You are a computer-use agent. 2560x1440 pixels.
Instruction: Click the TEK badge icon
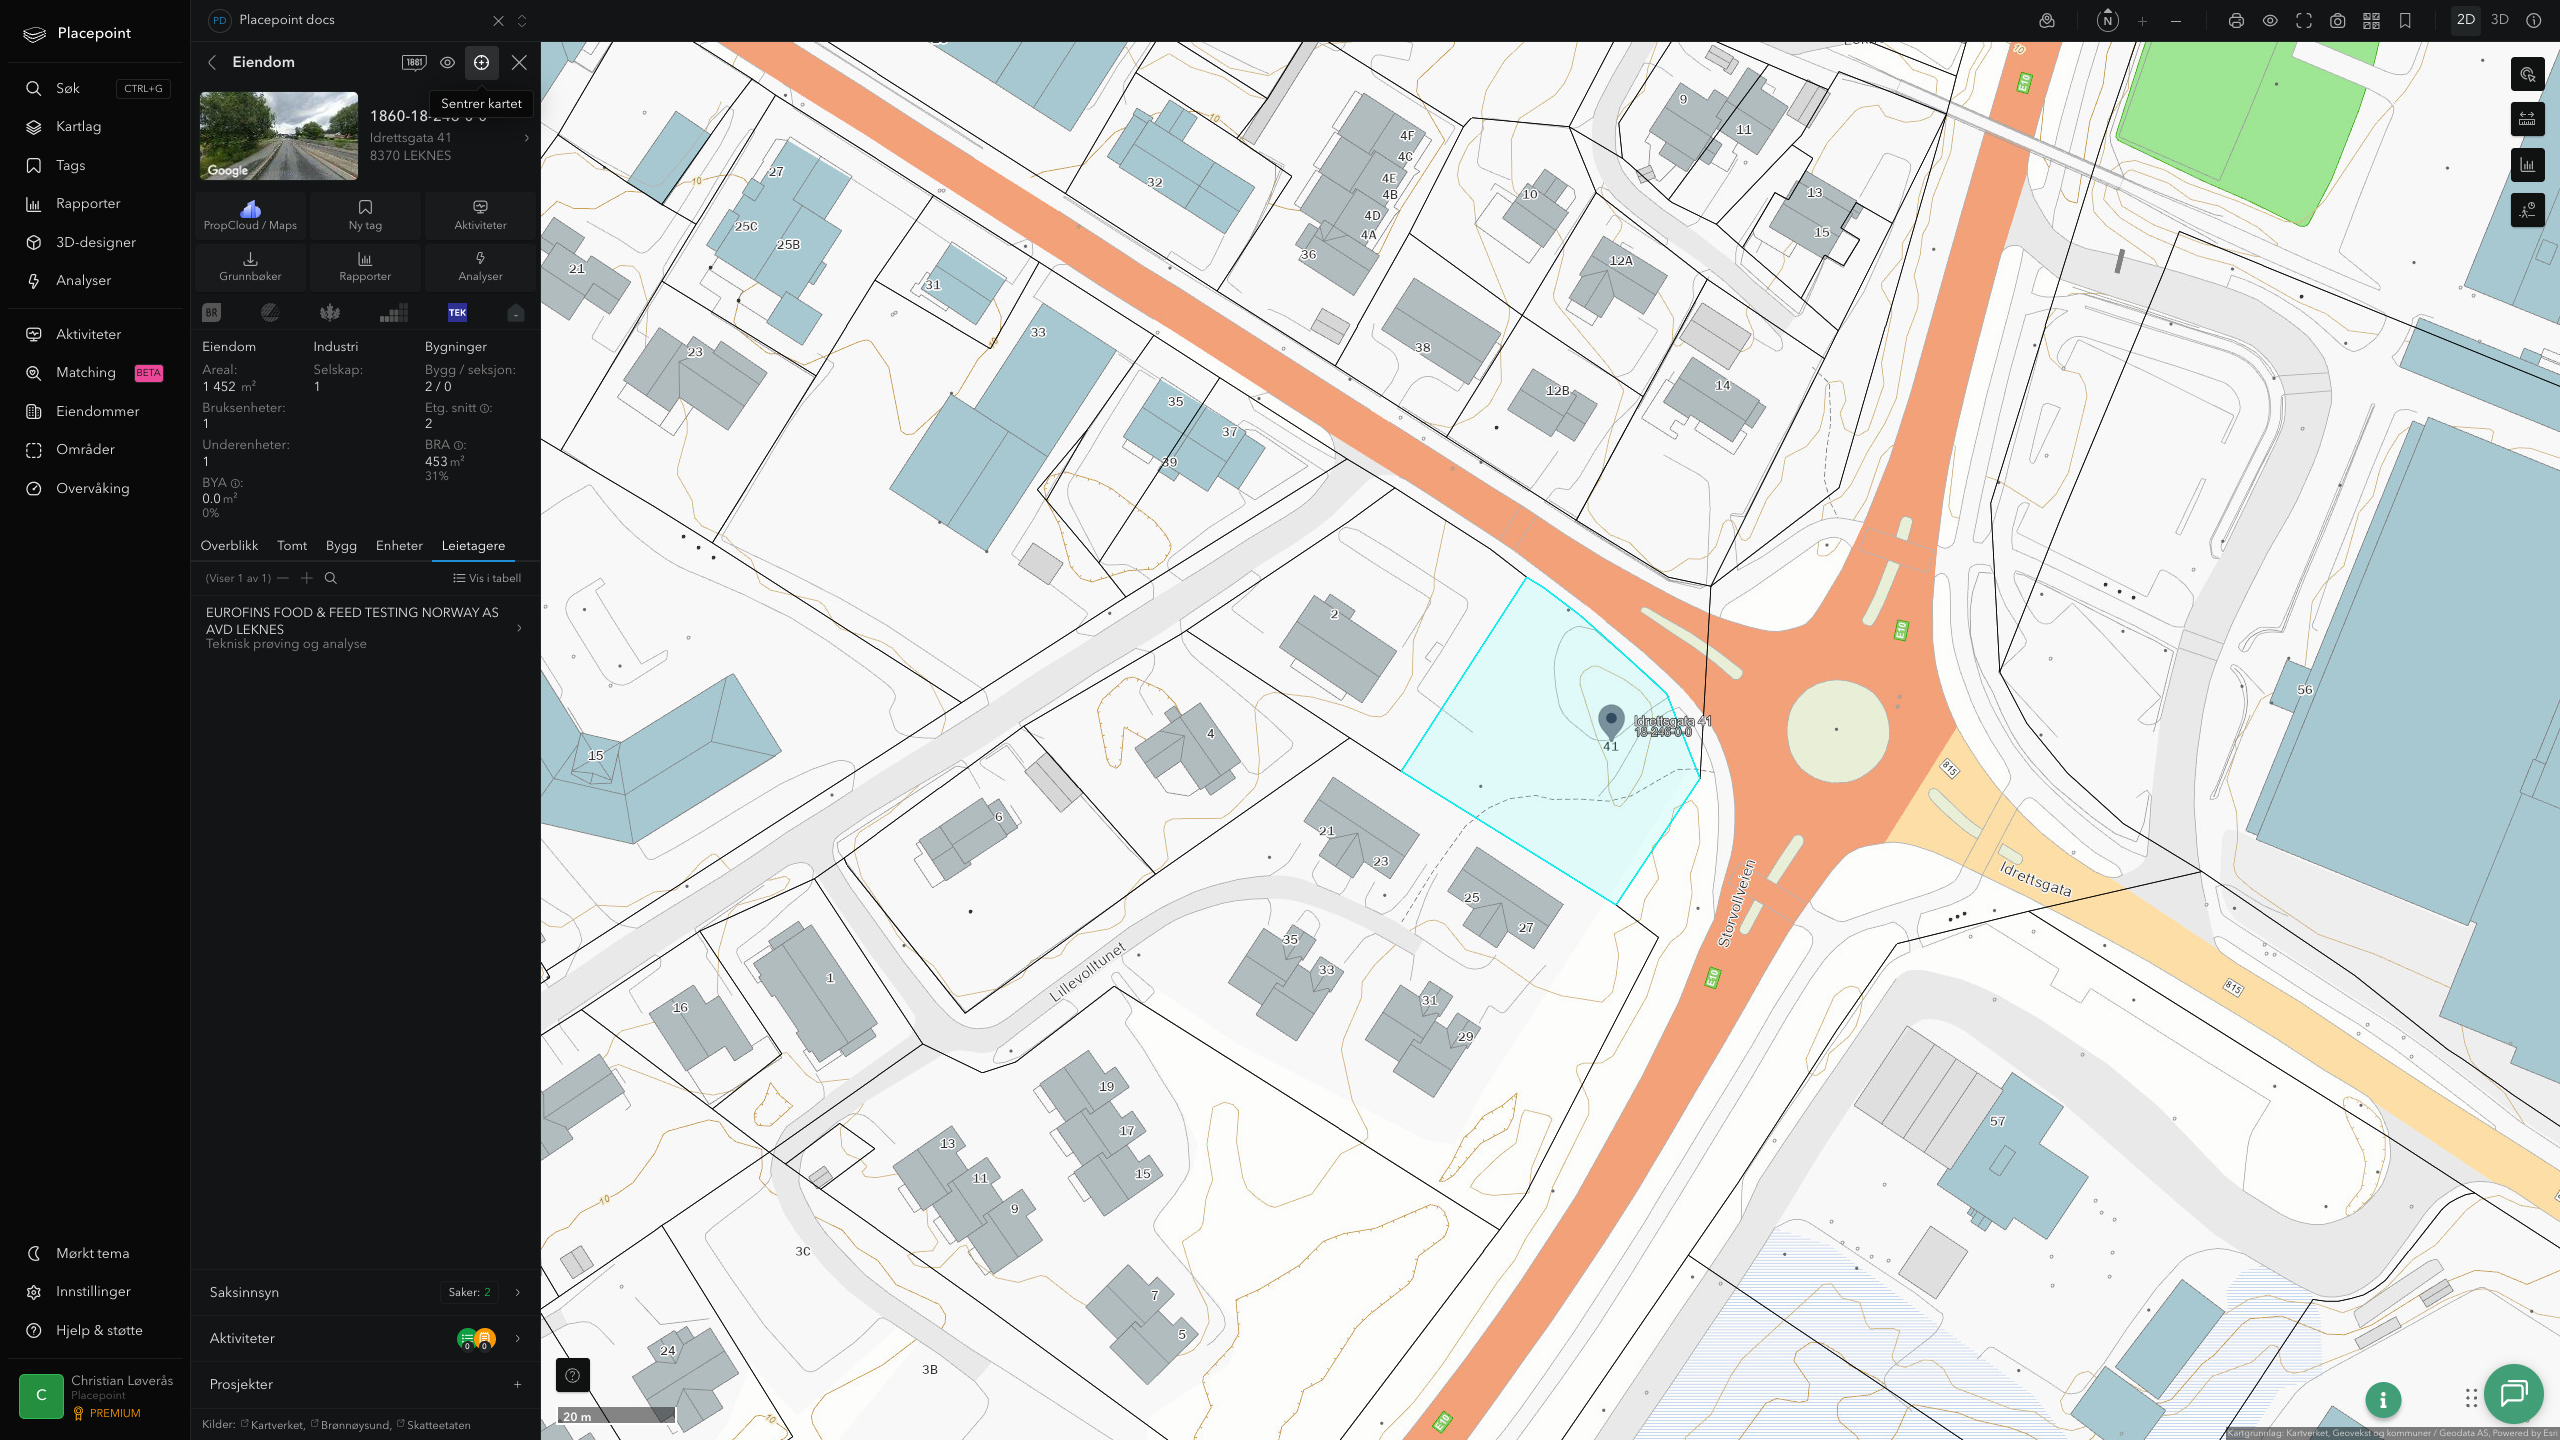[x=457, y=312]
